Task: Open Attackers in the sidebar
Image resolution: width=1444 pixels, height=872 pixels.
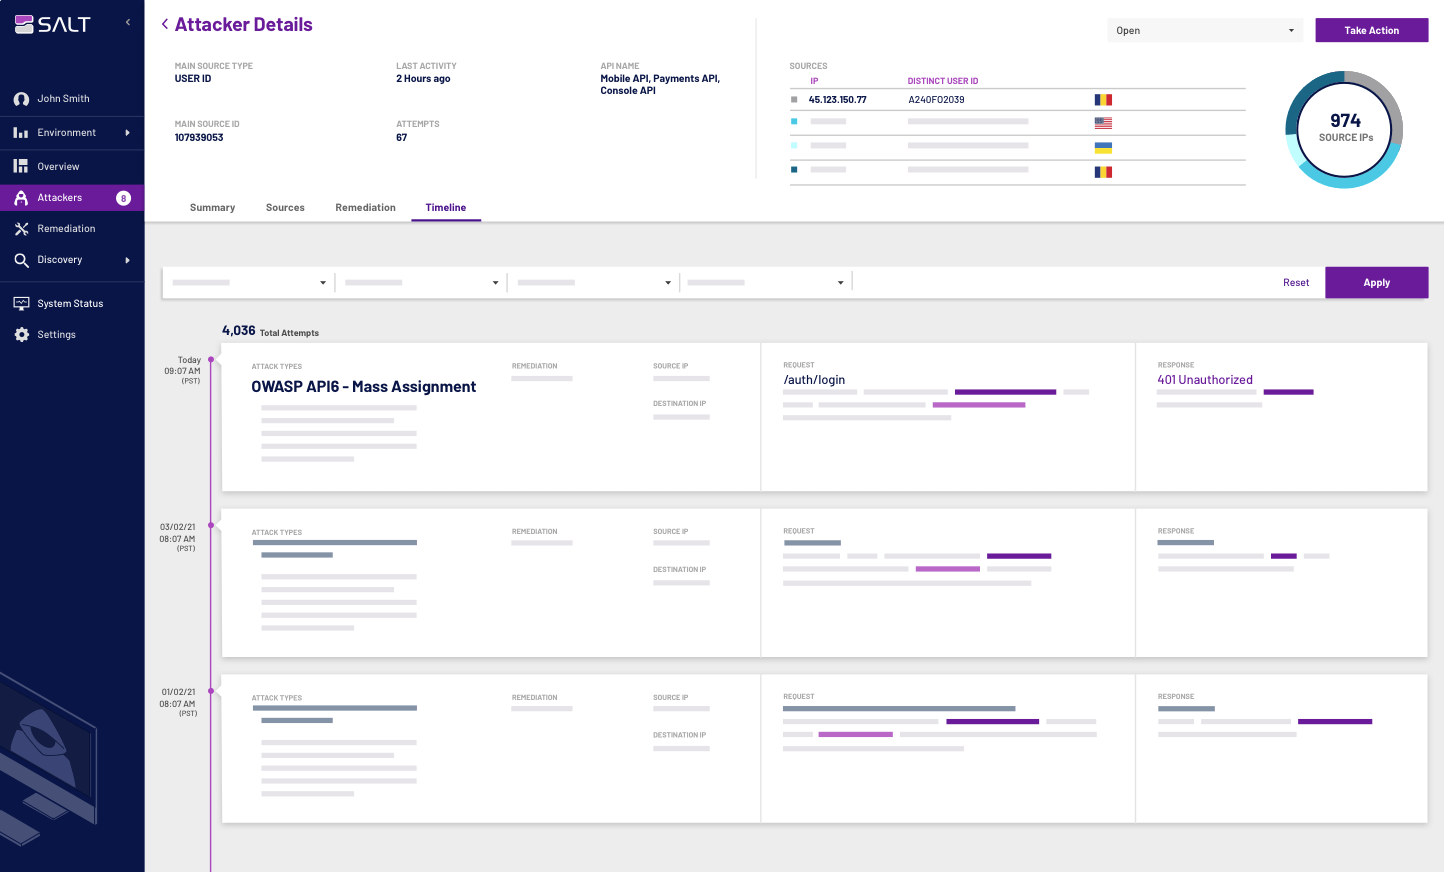Action: pyautogui.click(x=72, y=198)
